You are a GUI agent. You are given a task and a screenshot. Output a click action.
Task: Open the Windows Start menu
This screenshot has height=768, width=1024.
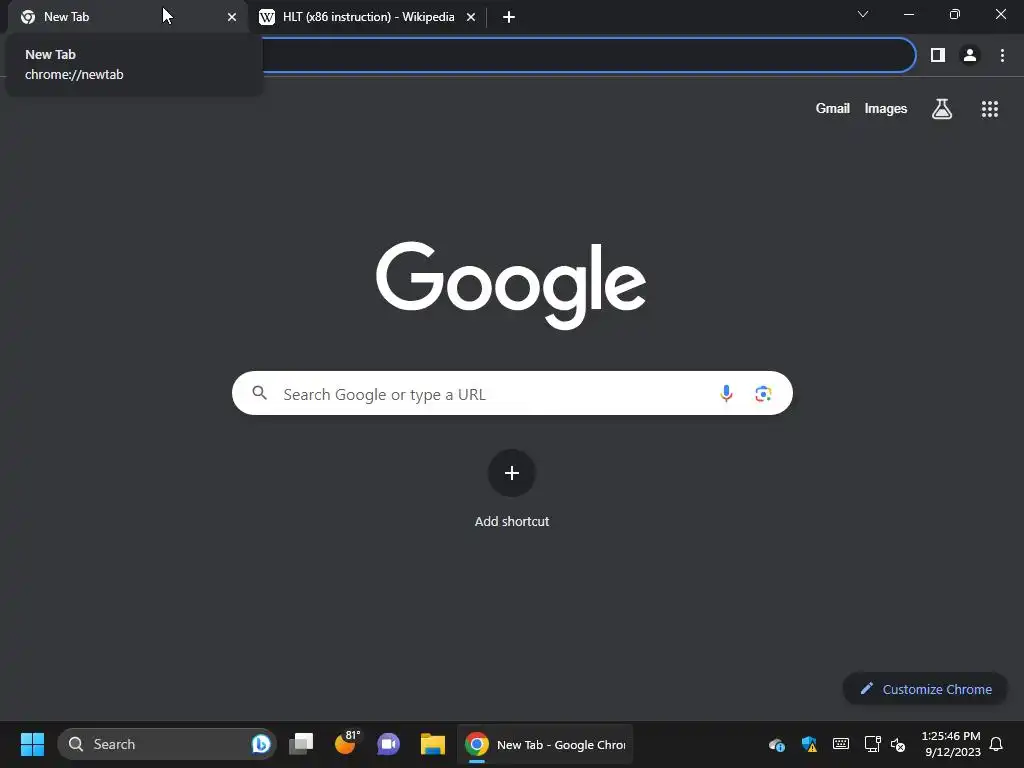coord(32,744)
